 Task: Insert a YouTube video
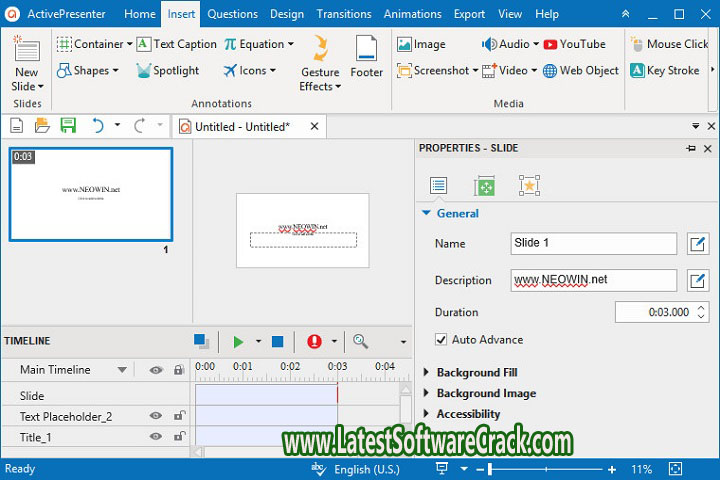pyautogui.click(x=574, y=44)
